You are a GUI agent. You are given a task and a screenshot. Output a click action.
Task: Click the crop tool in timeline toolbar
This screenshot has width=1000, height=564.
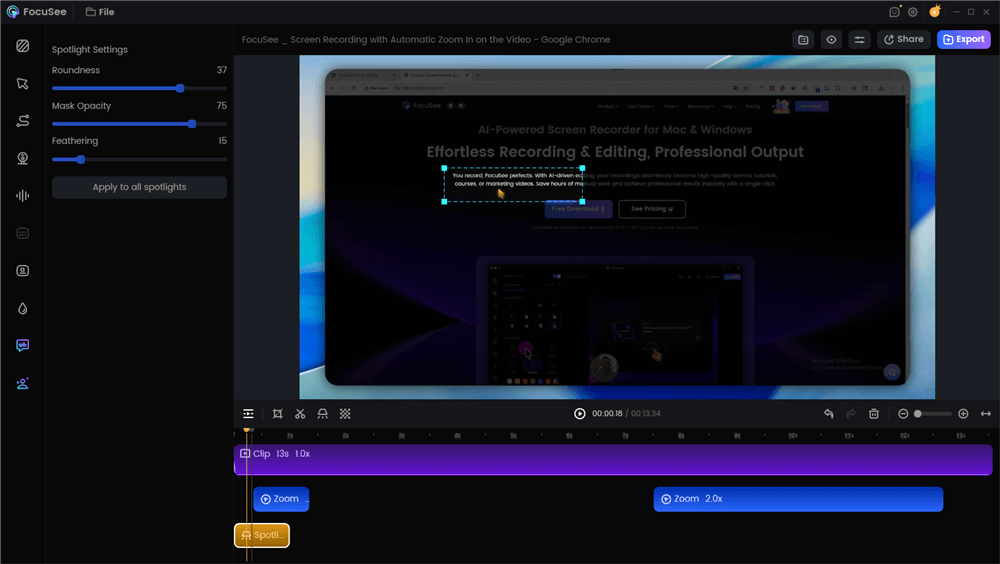[277, 414]
